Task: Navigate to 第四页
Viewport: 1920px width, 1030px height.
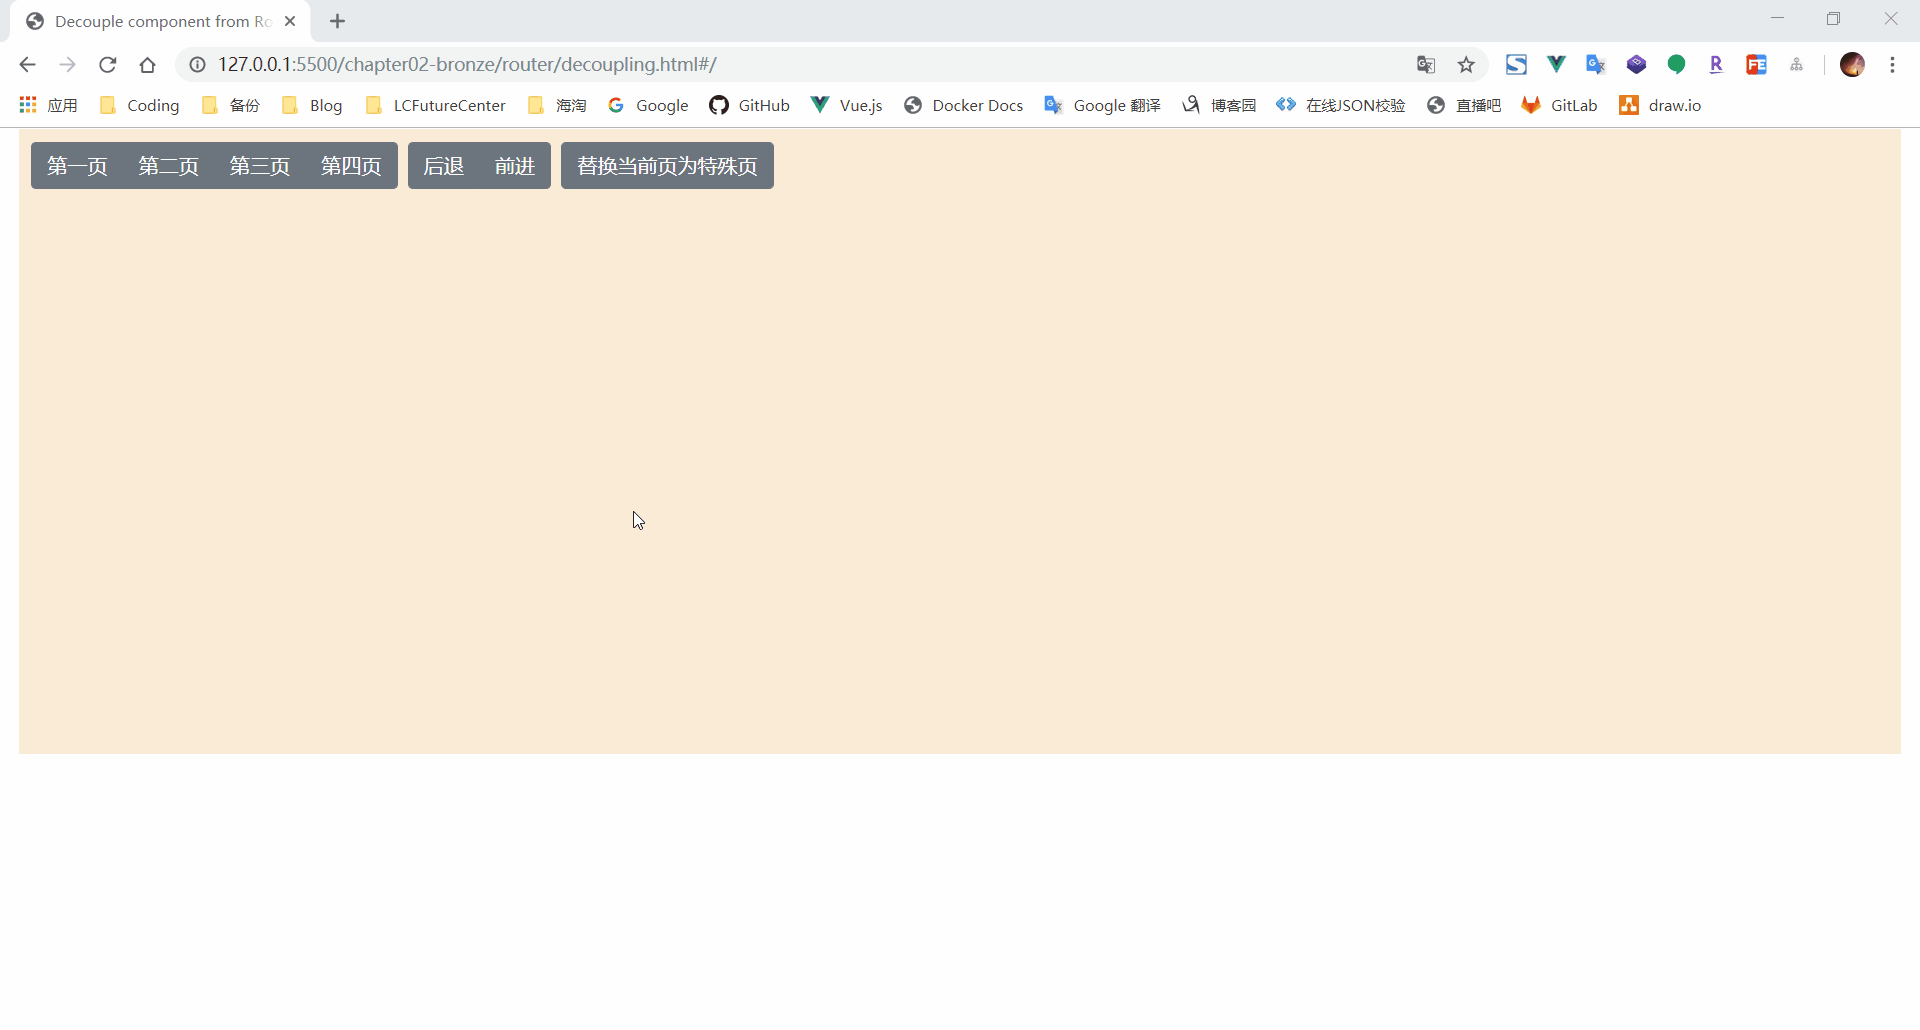Action: pyautogui.click(x=351, y=166)
